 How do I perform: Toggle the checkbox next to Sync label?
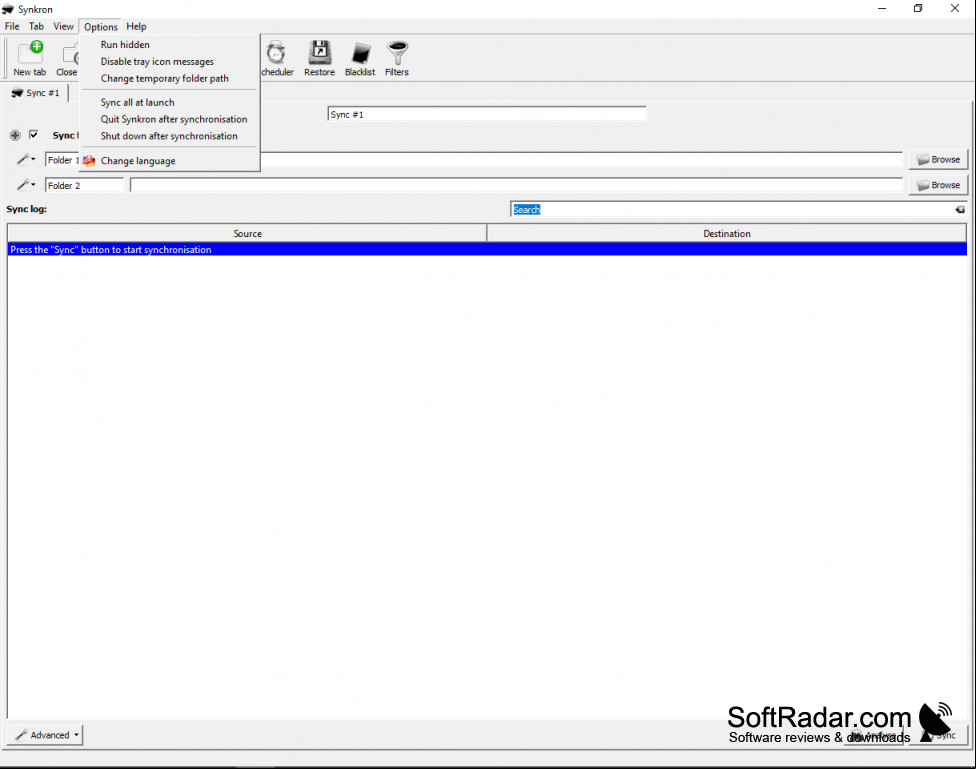click(x=34, y=134)
